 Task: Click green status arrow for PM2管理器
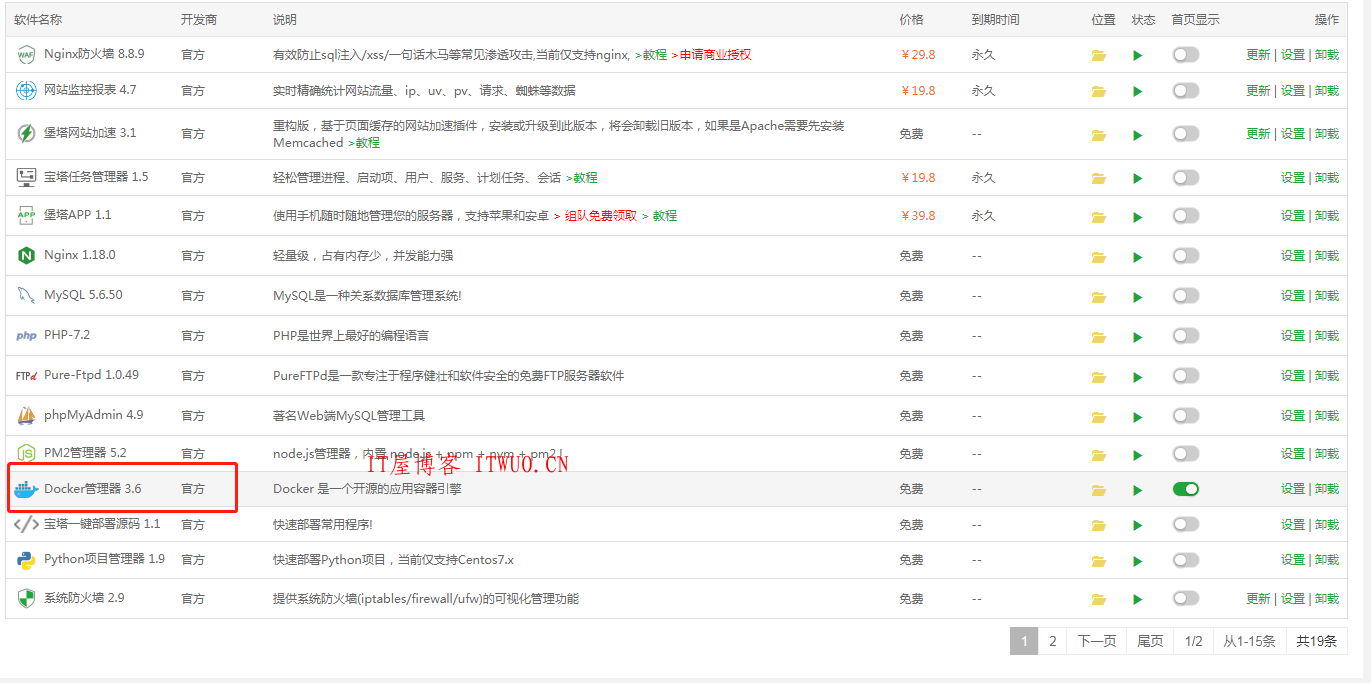1137,455
